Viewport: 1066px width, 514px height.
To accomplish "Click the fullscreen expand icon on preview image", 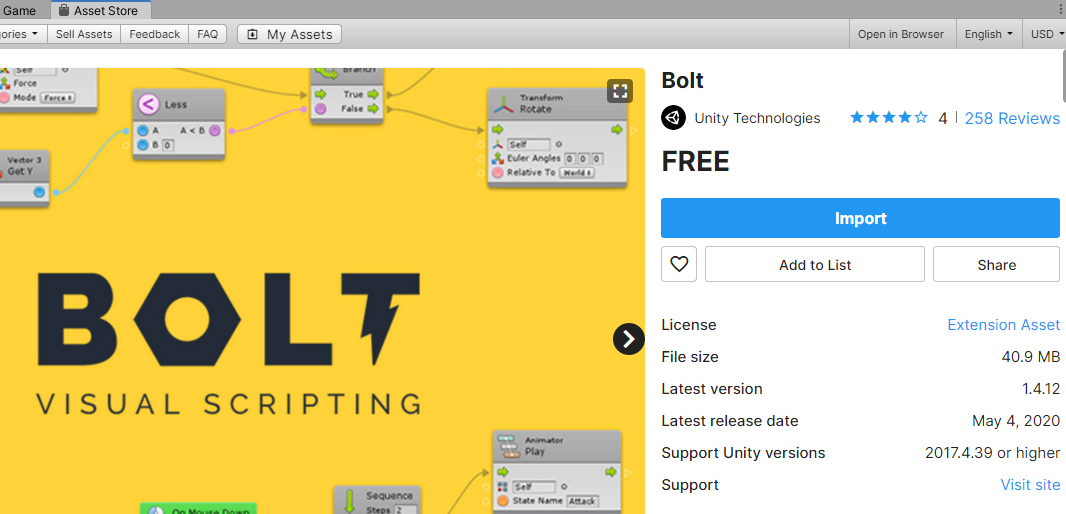I will pos(620,92).
